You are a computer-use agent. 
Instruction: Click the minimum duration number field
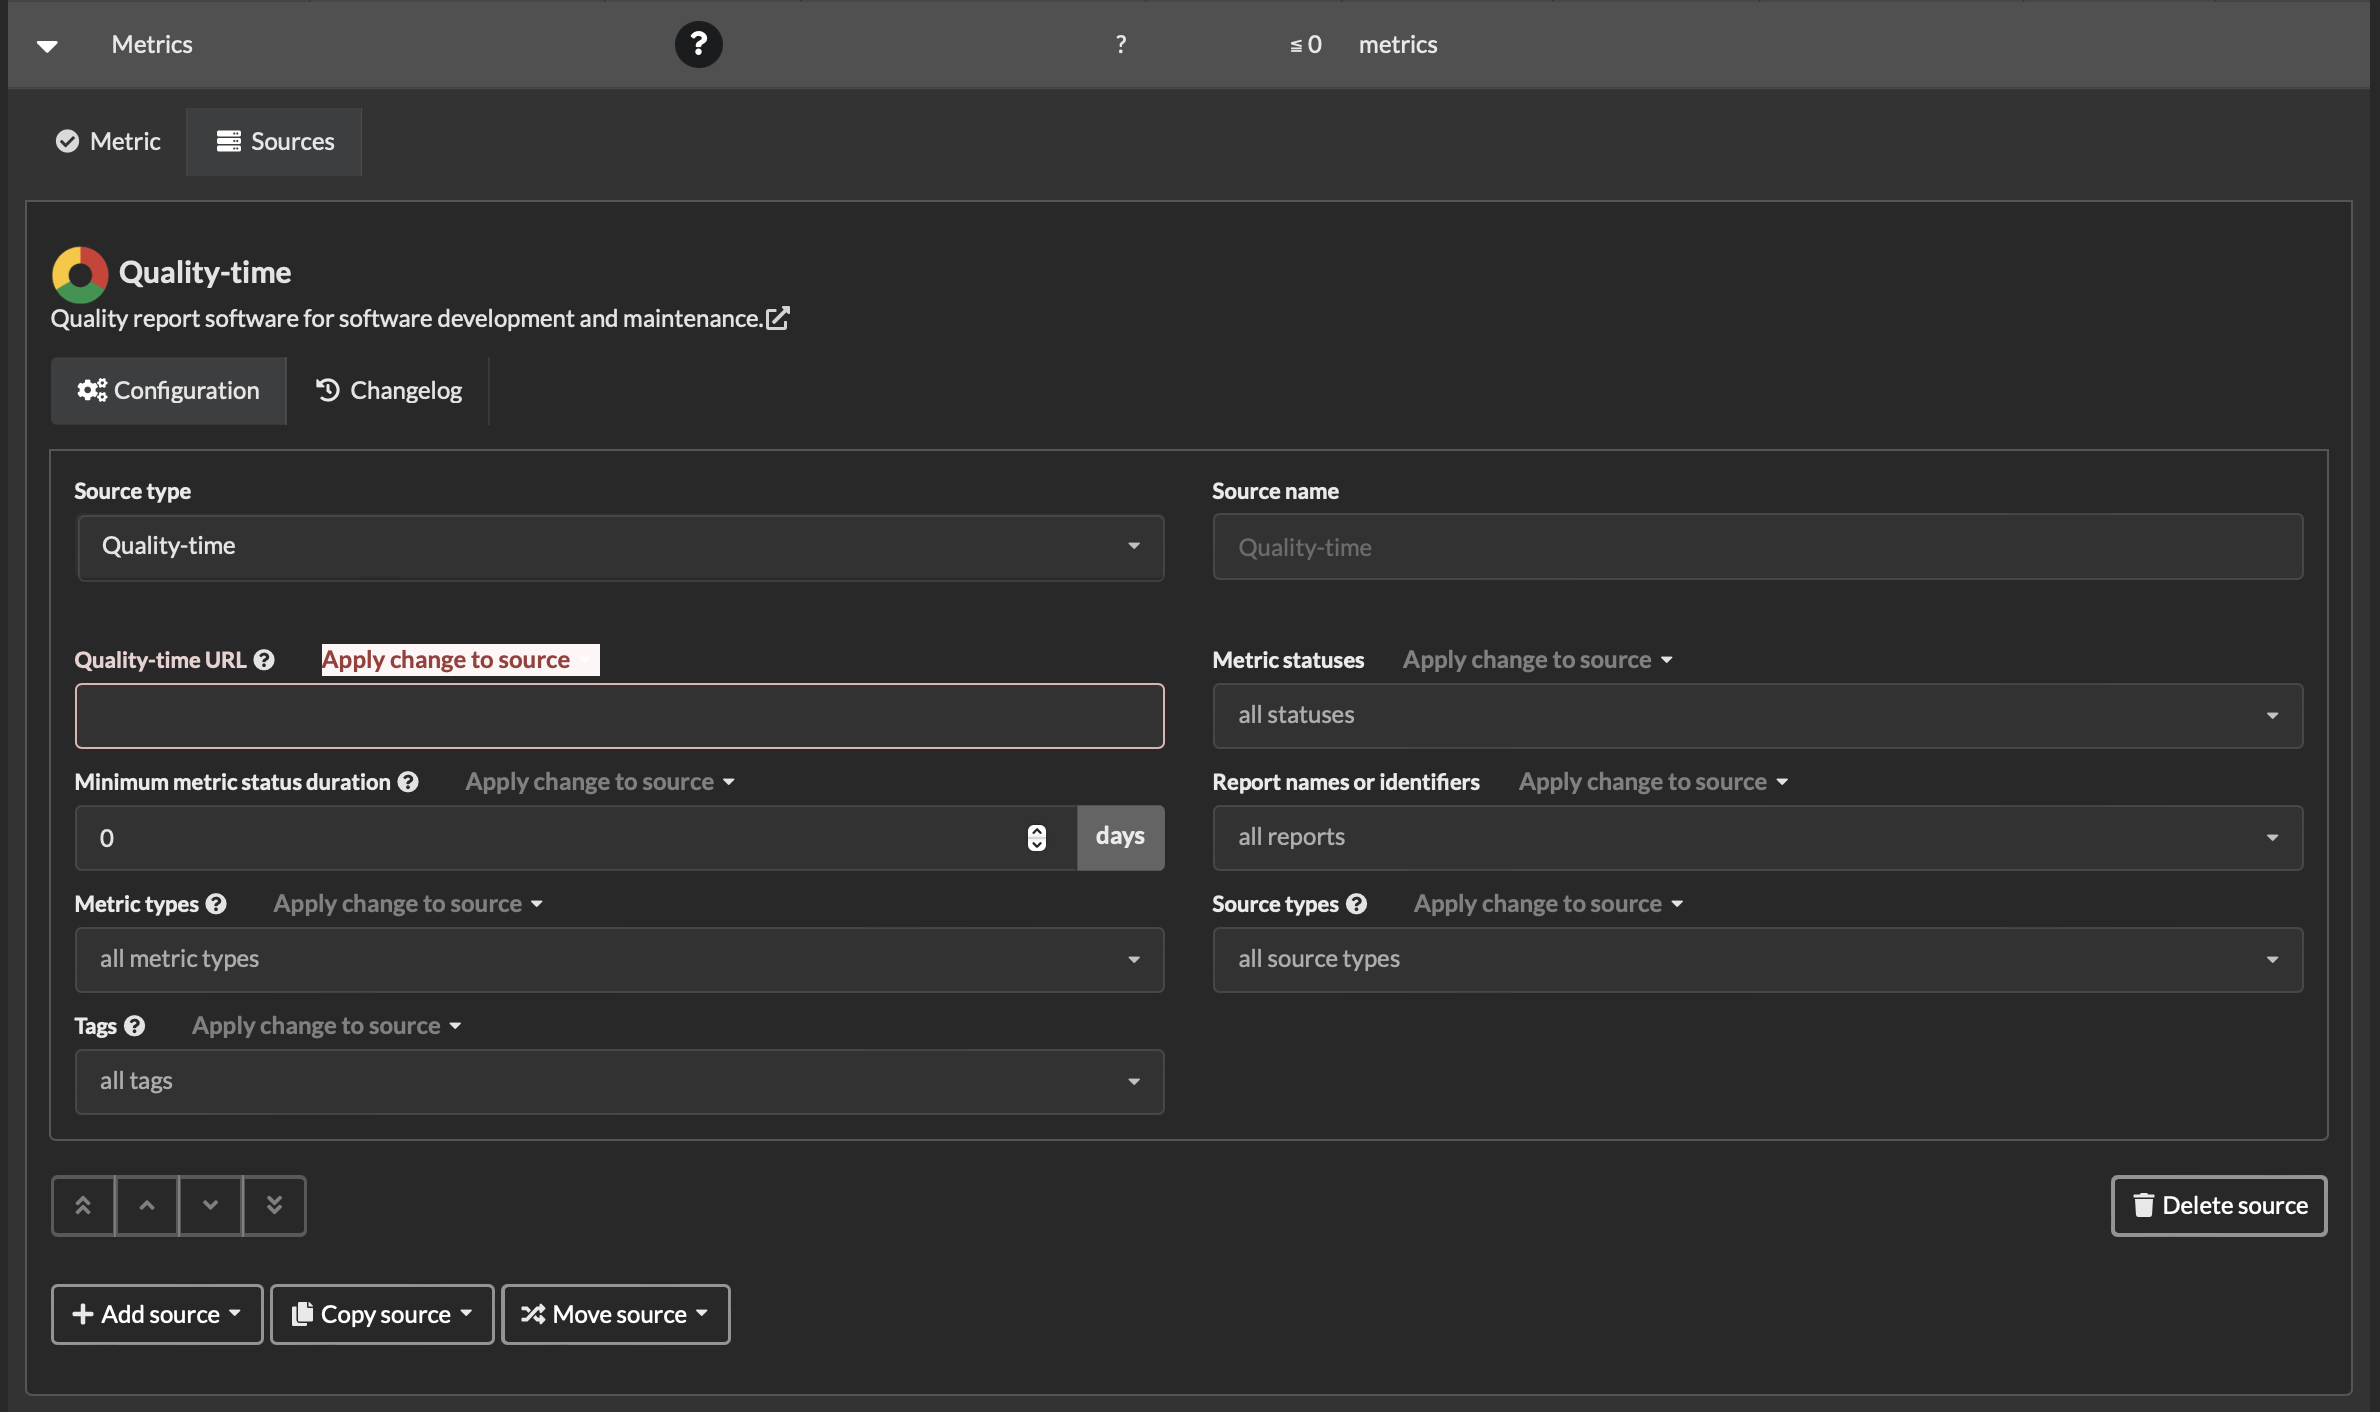[x=576, y=838]
